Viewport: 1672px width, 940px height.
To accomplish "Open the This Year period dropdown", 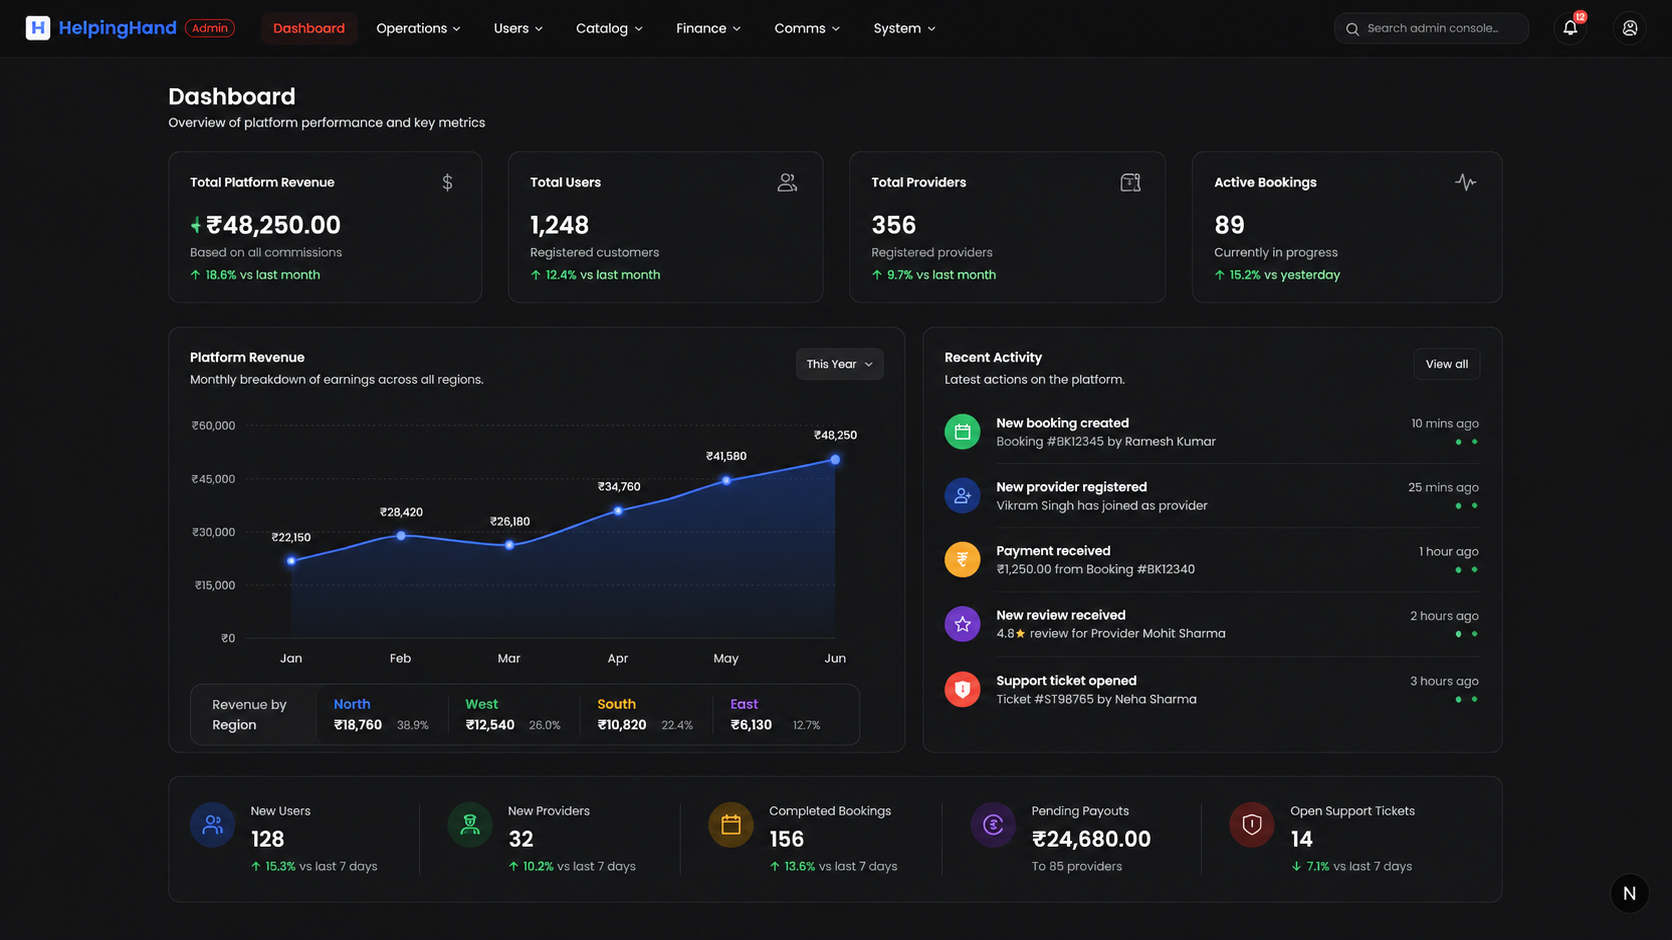I will pyautogui.click(x=839, y=364).
